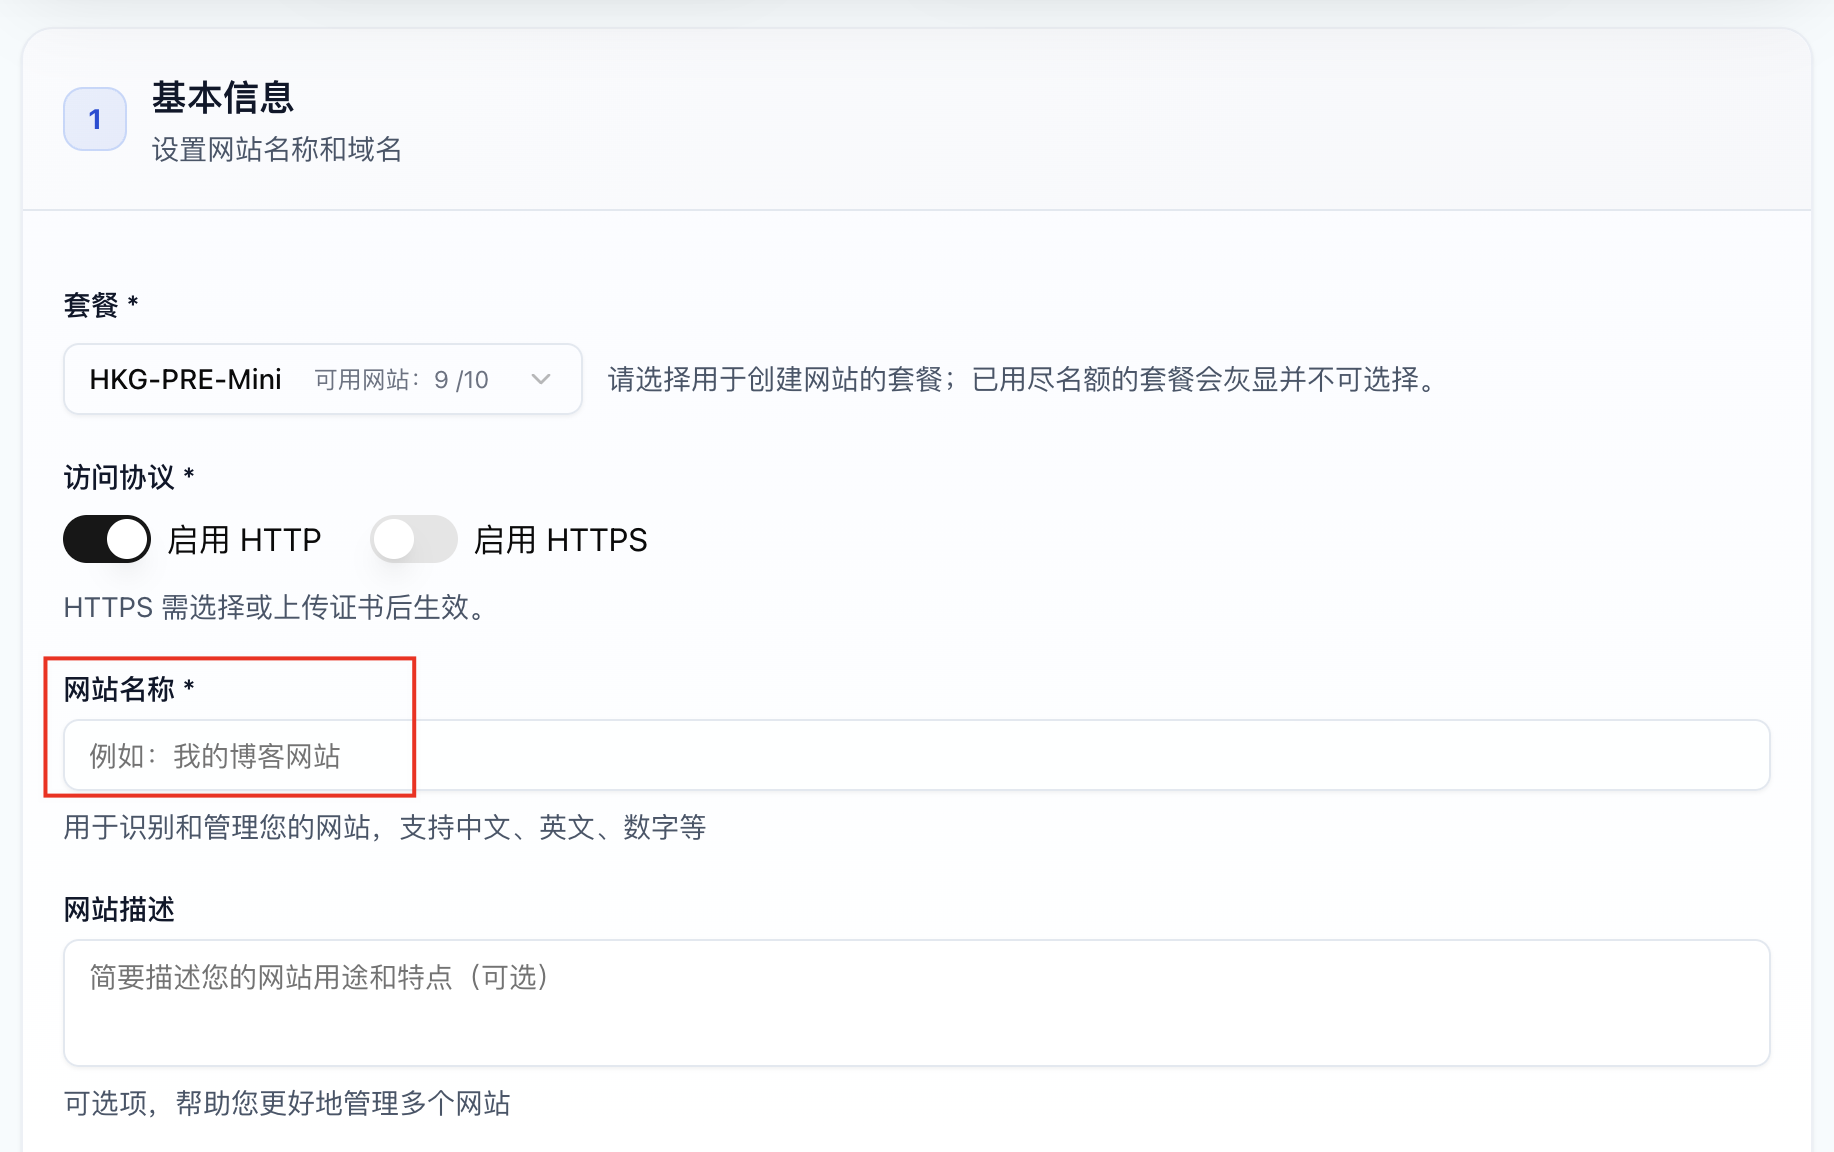Expand the plan chevron arrow
Image resolution: width=1834 pixels, height=1152 pixels.
(x=541, y=379)
